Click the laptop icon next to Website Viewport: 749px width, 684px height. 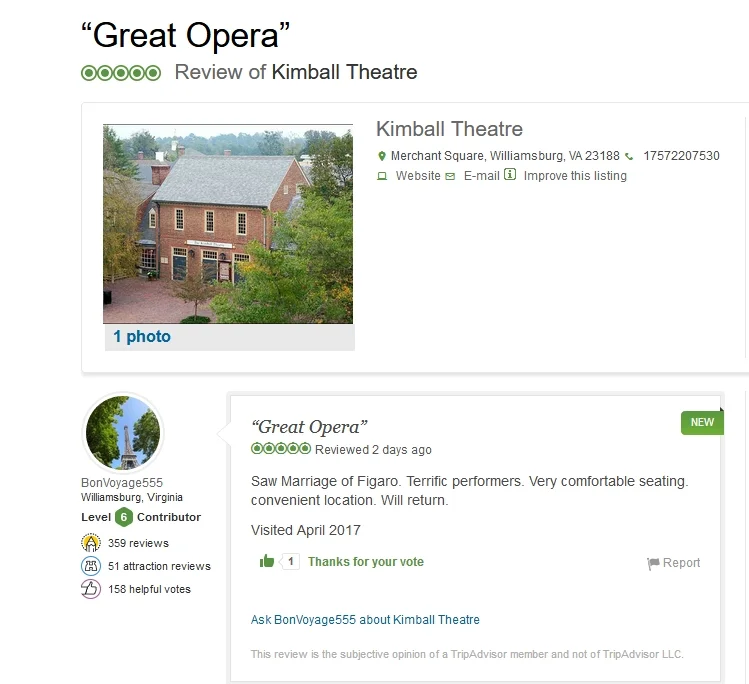point(382,176)
